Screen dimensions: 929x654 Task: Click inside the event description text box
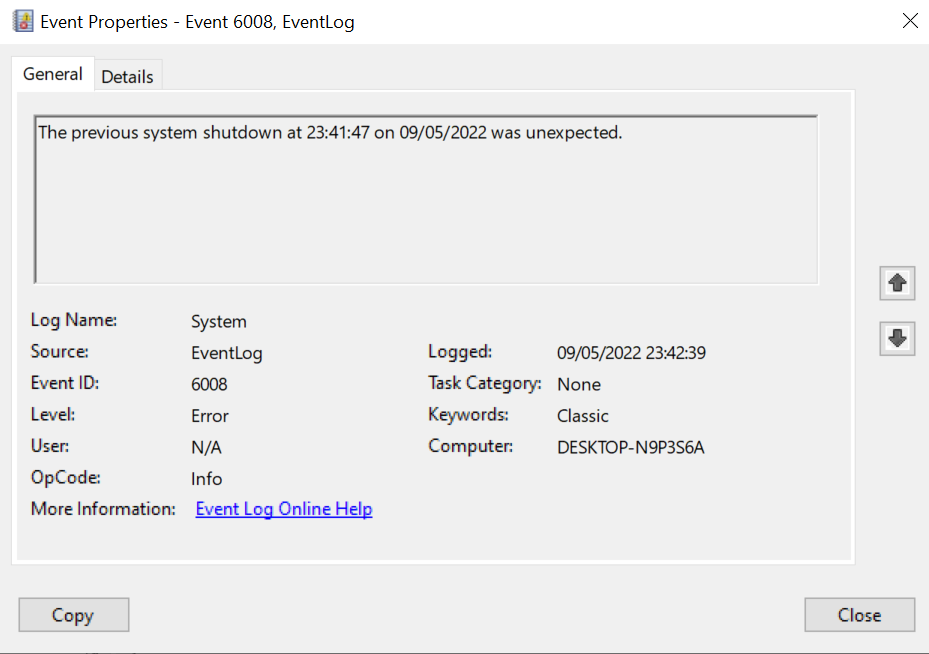pyautogui.click(x=426, y=200)
